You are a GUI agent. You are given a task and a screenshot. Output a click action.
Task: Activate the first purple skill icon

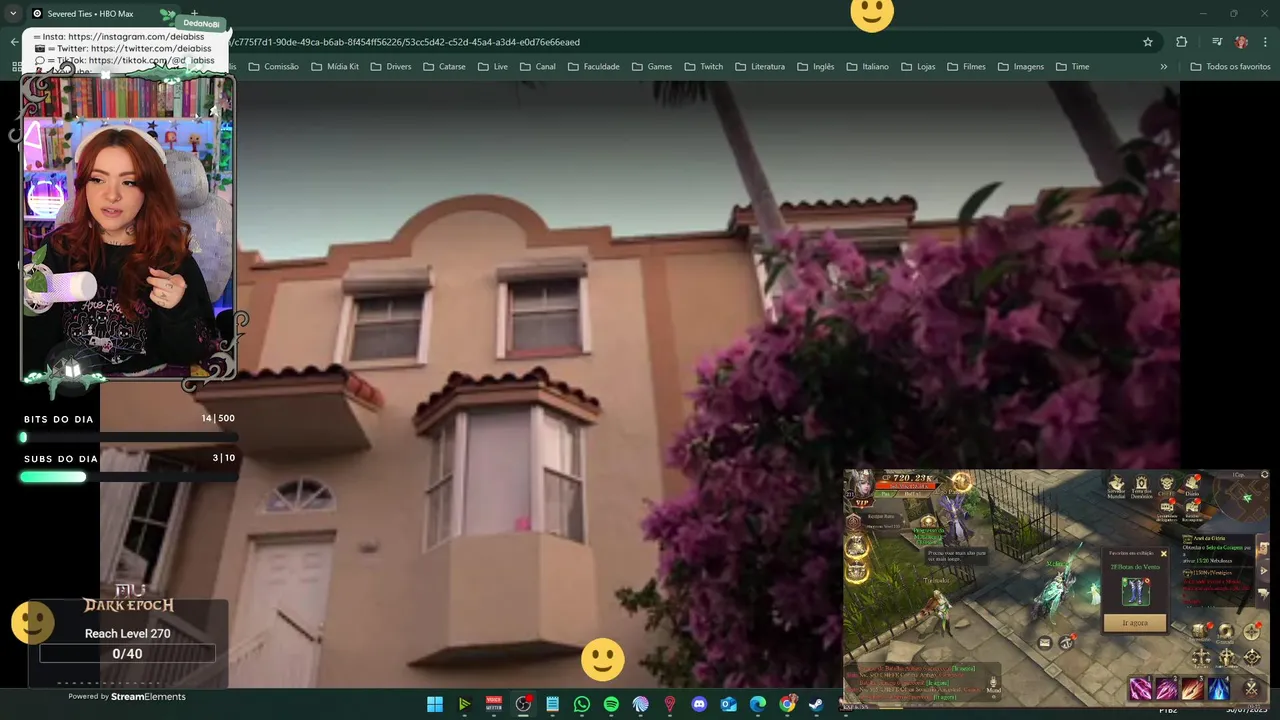[1141, 688]
